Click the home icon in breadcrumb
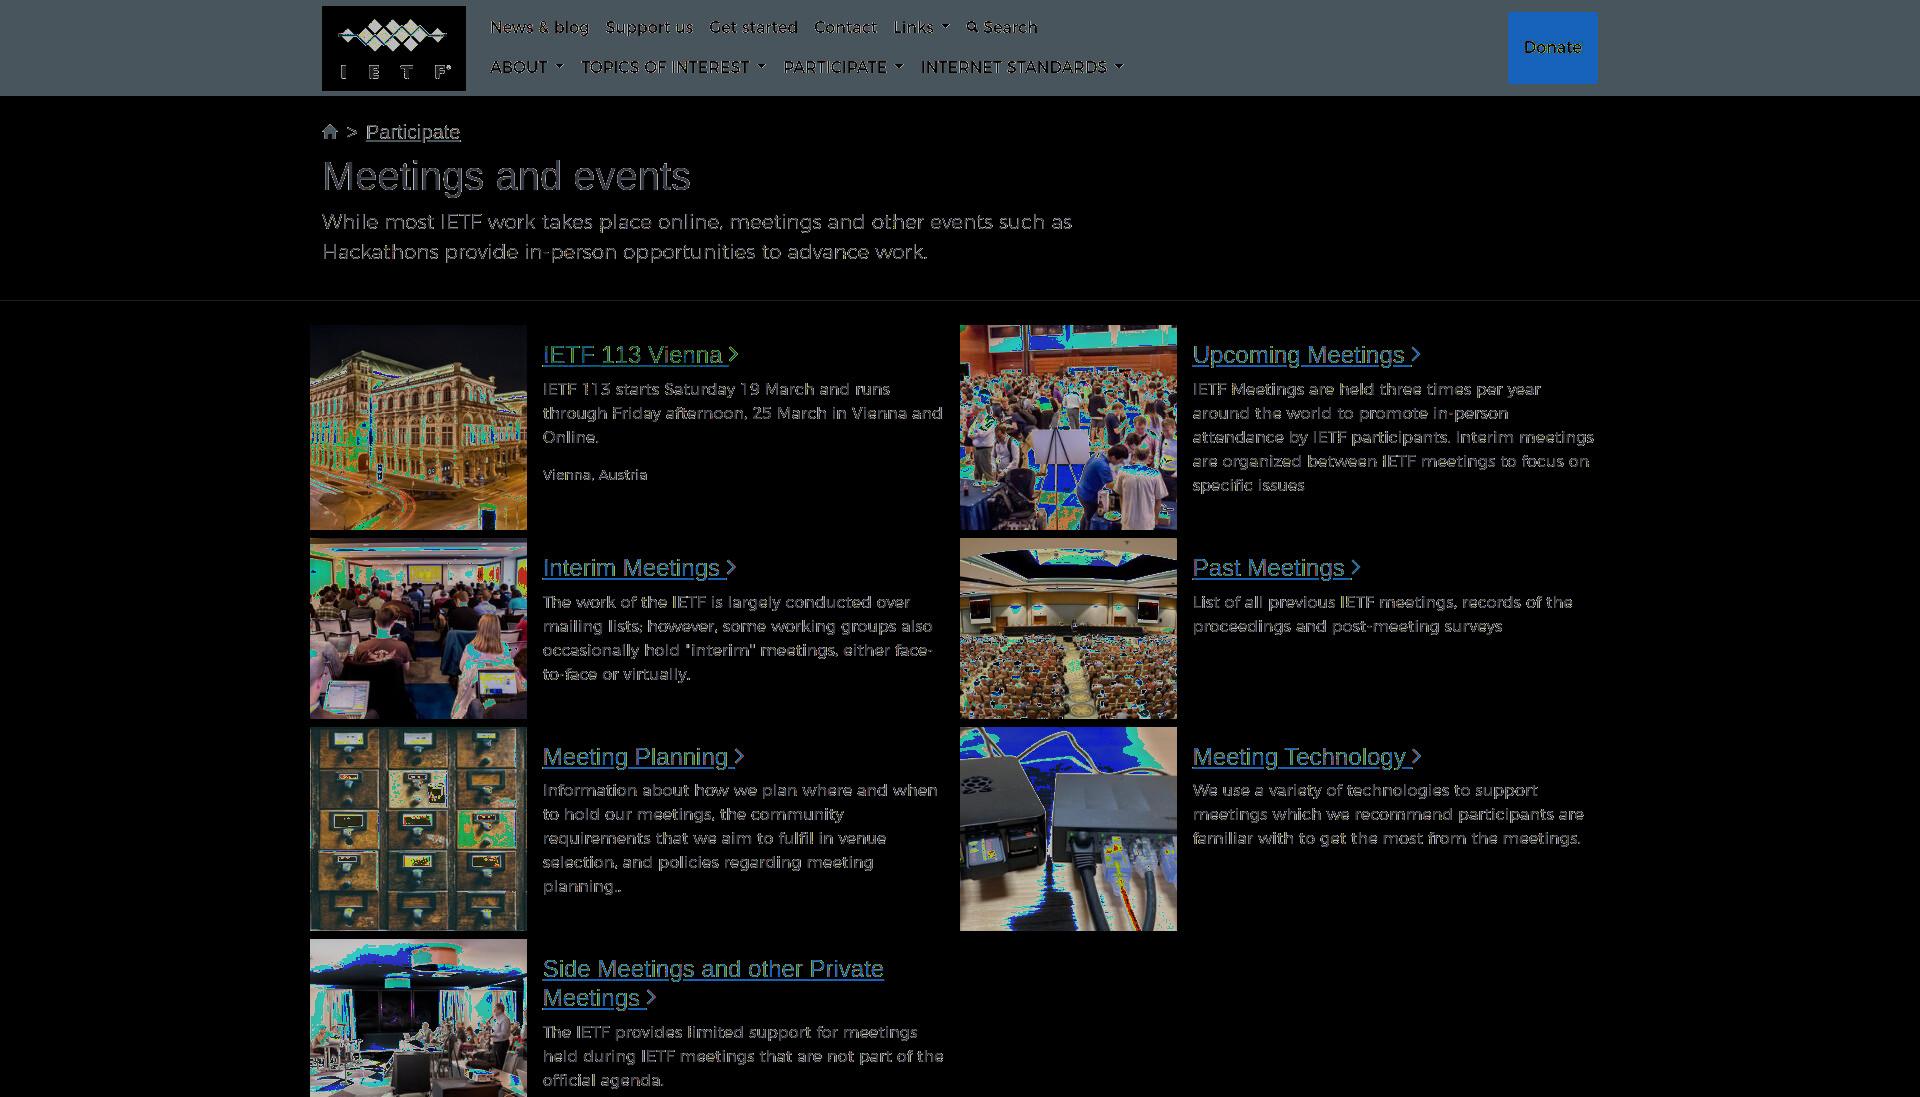Viewport: 1920px width, 1097px height. point(330,132)
